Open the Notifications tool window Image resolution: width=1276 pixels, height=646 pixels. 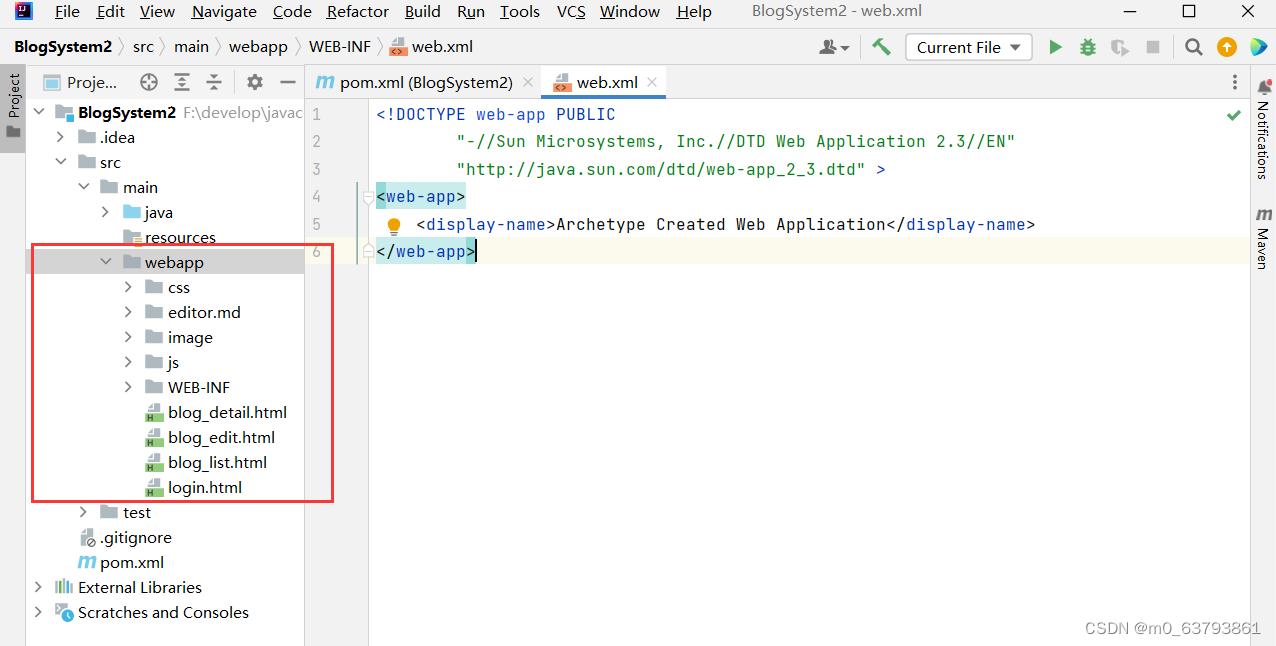click(x=1263, y=130)
